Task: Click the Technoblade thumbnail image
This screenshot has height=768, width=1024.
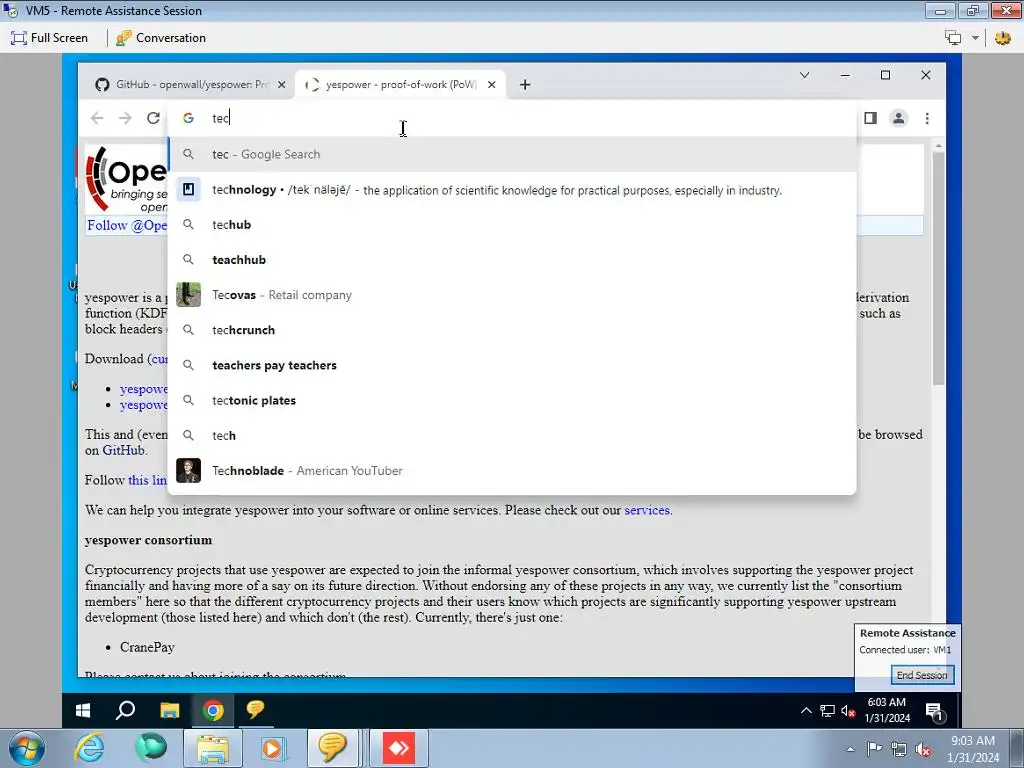Action: click(188, 471)
